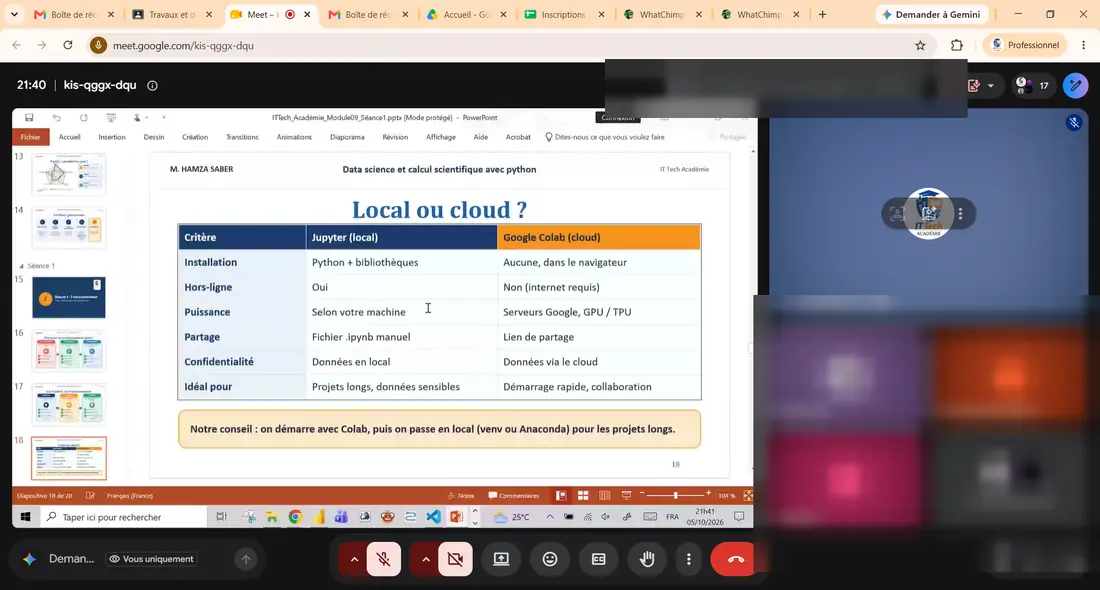Viewport: 1100px width, 590px height.
Task: Click the send arrow next to Gemini prompt
Action: coord(246,559)
